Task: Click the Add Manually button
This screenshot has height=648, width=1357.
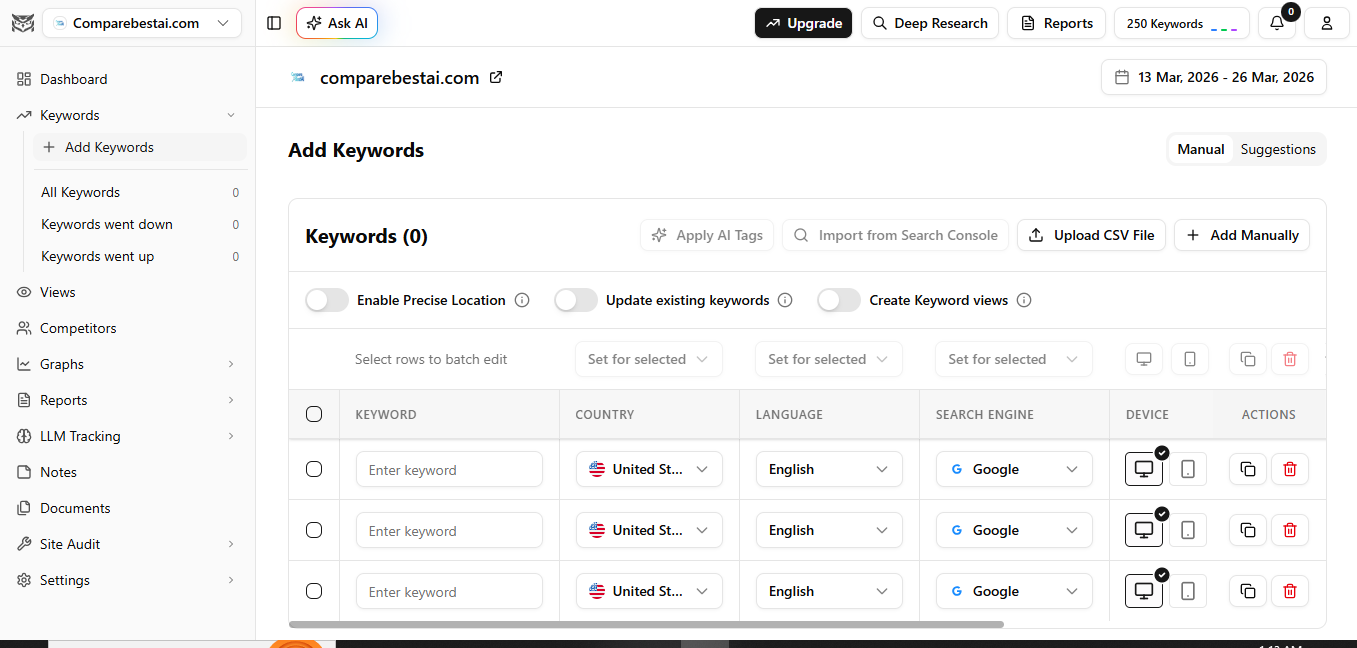Action: (x=1242, y=235)
